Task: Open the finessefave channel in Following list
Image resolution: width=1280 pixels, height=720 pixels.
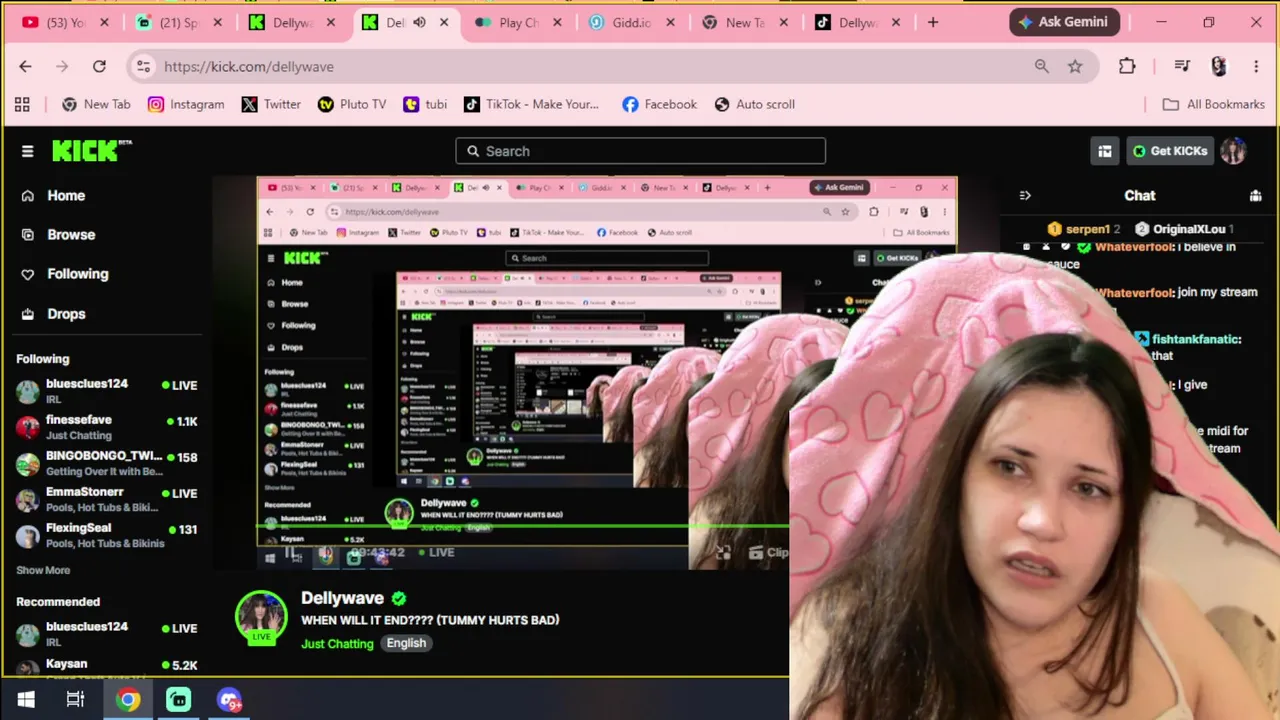Action: pos(106,427)
